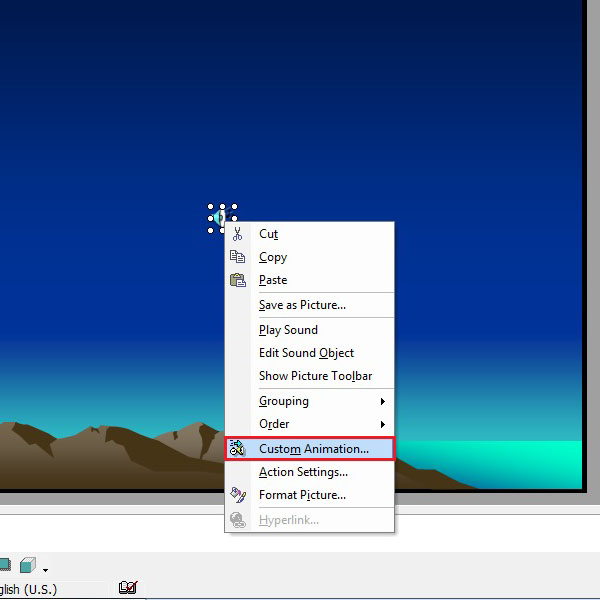Click the "glish (U.S.)" language indicator
This screenshot has width=600, height=600.
click(x=29, y=589)
